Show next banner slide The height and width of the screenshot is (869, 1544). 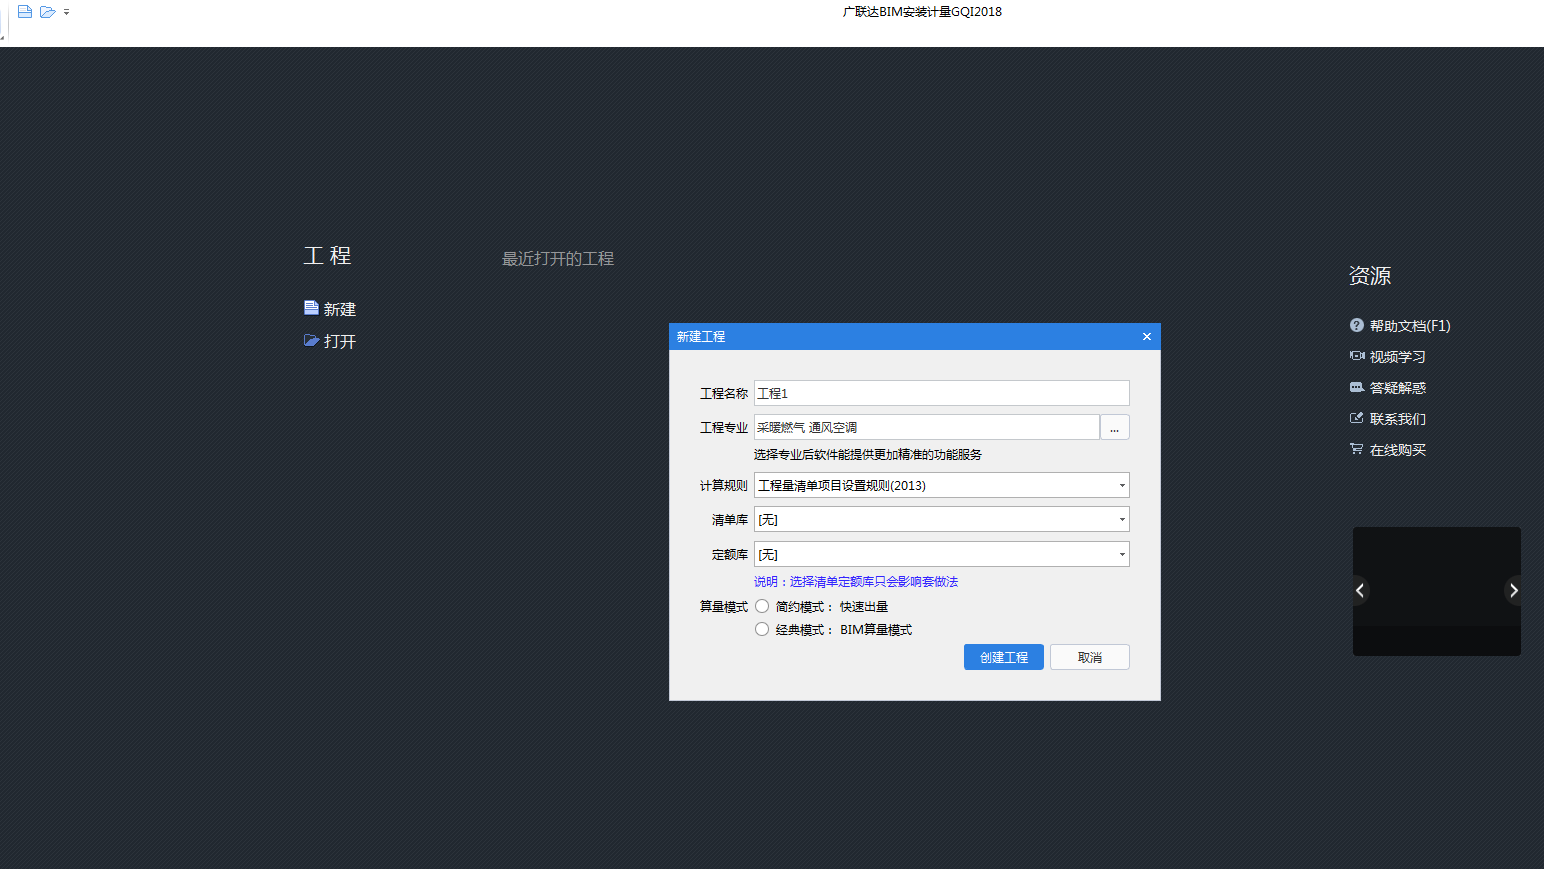click(1514, 591)
